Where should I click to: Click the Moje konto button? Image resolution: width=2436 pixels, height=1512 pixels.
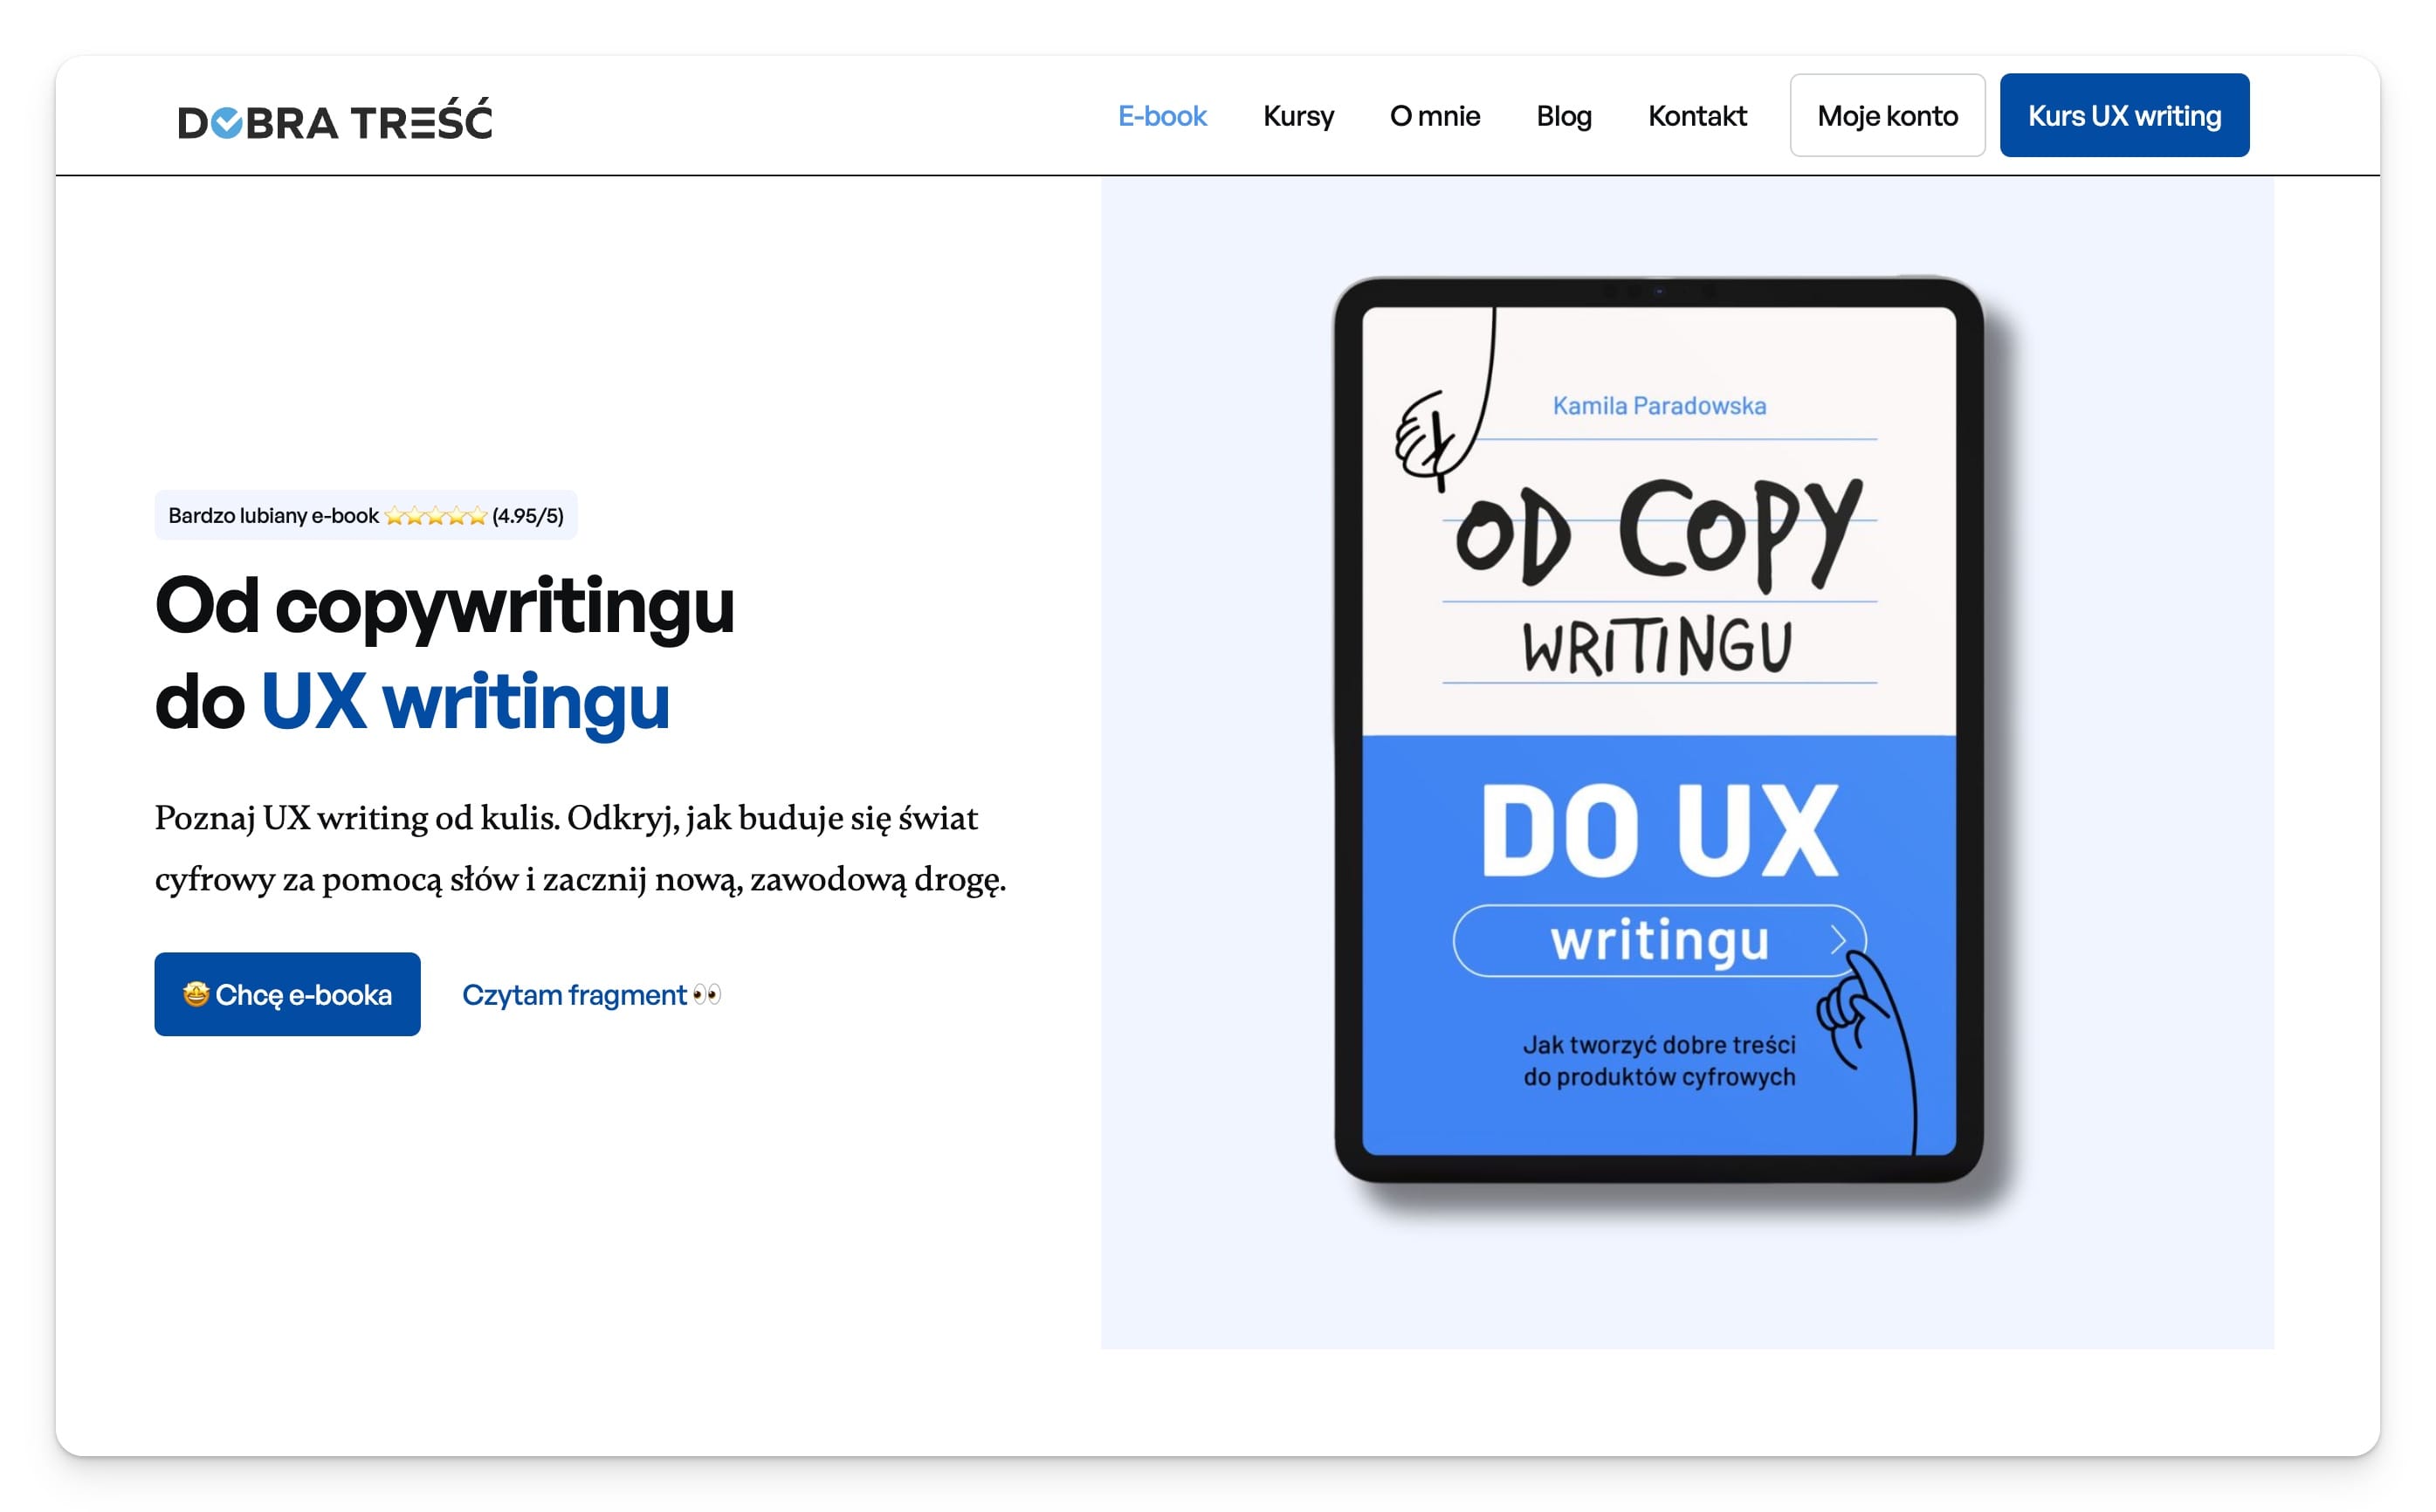[x=1887, y=115]
